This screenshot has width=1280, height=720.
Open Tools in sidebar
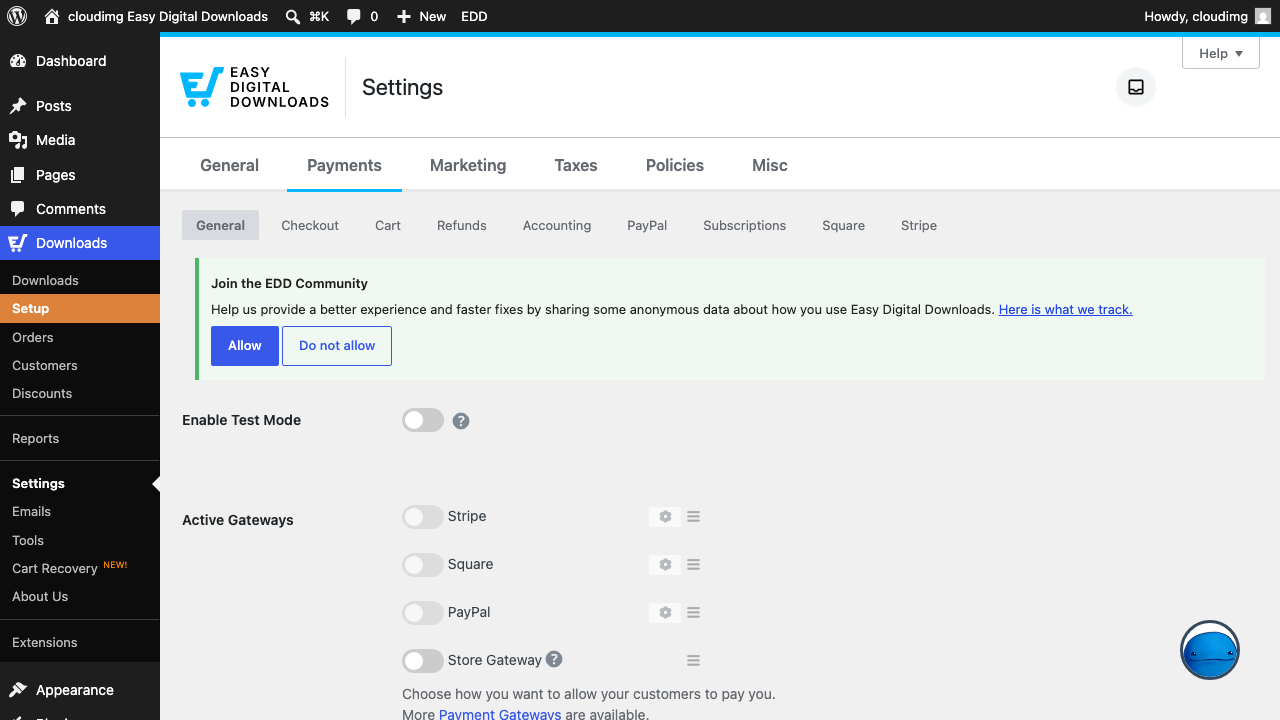[x=80, y=540]
